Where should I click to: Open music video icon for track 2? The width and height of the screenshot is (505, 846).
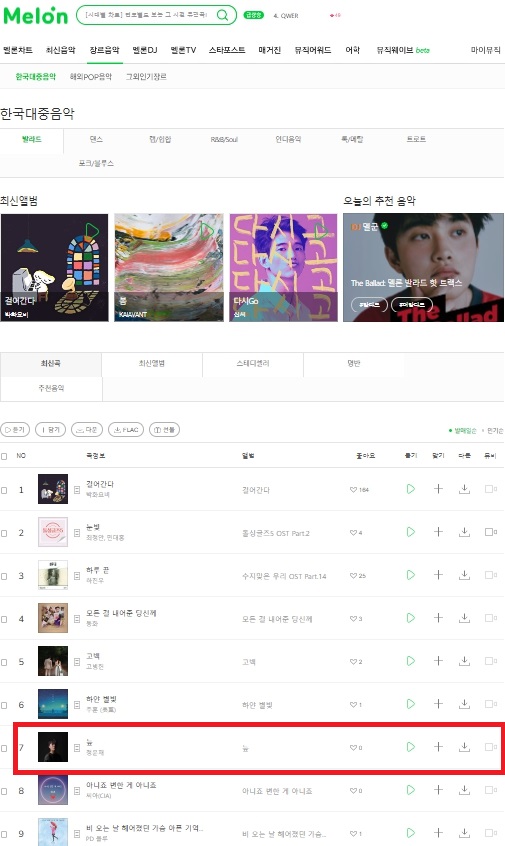tap(490, 532)
